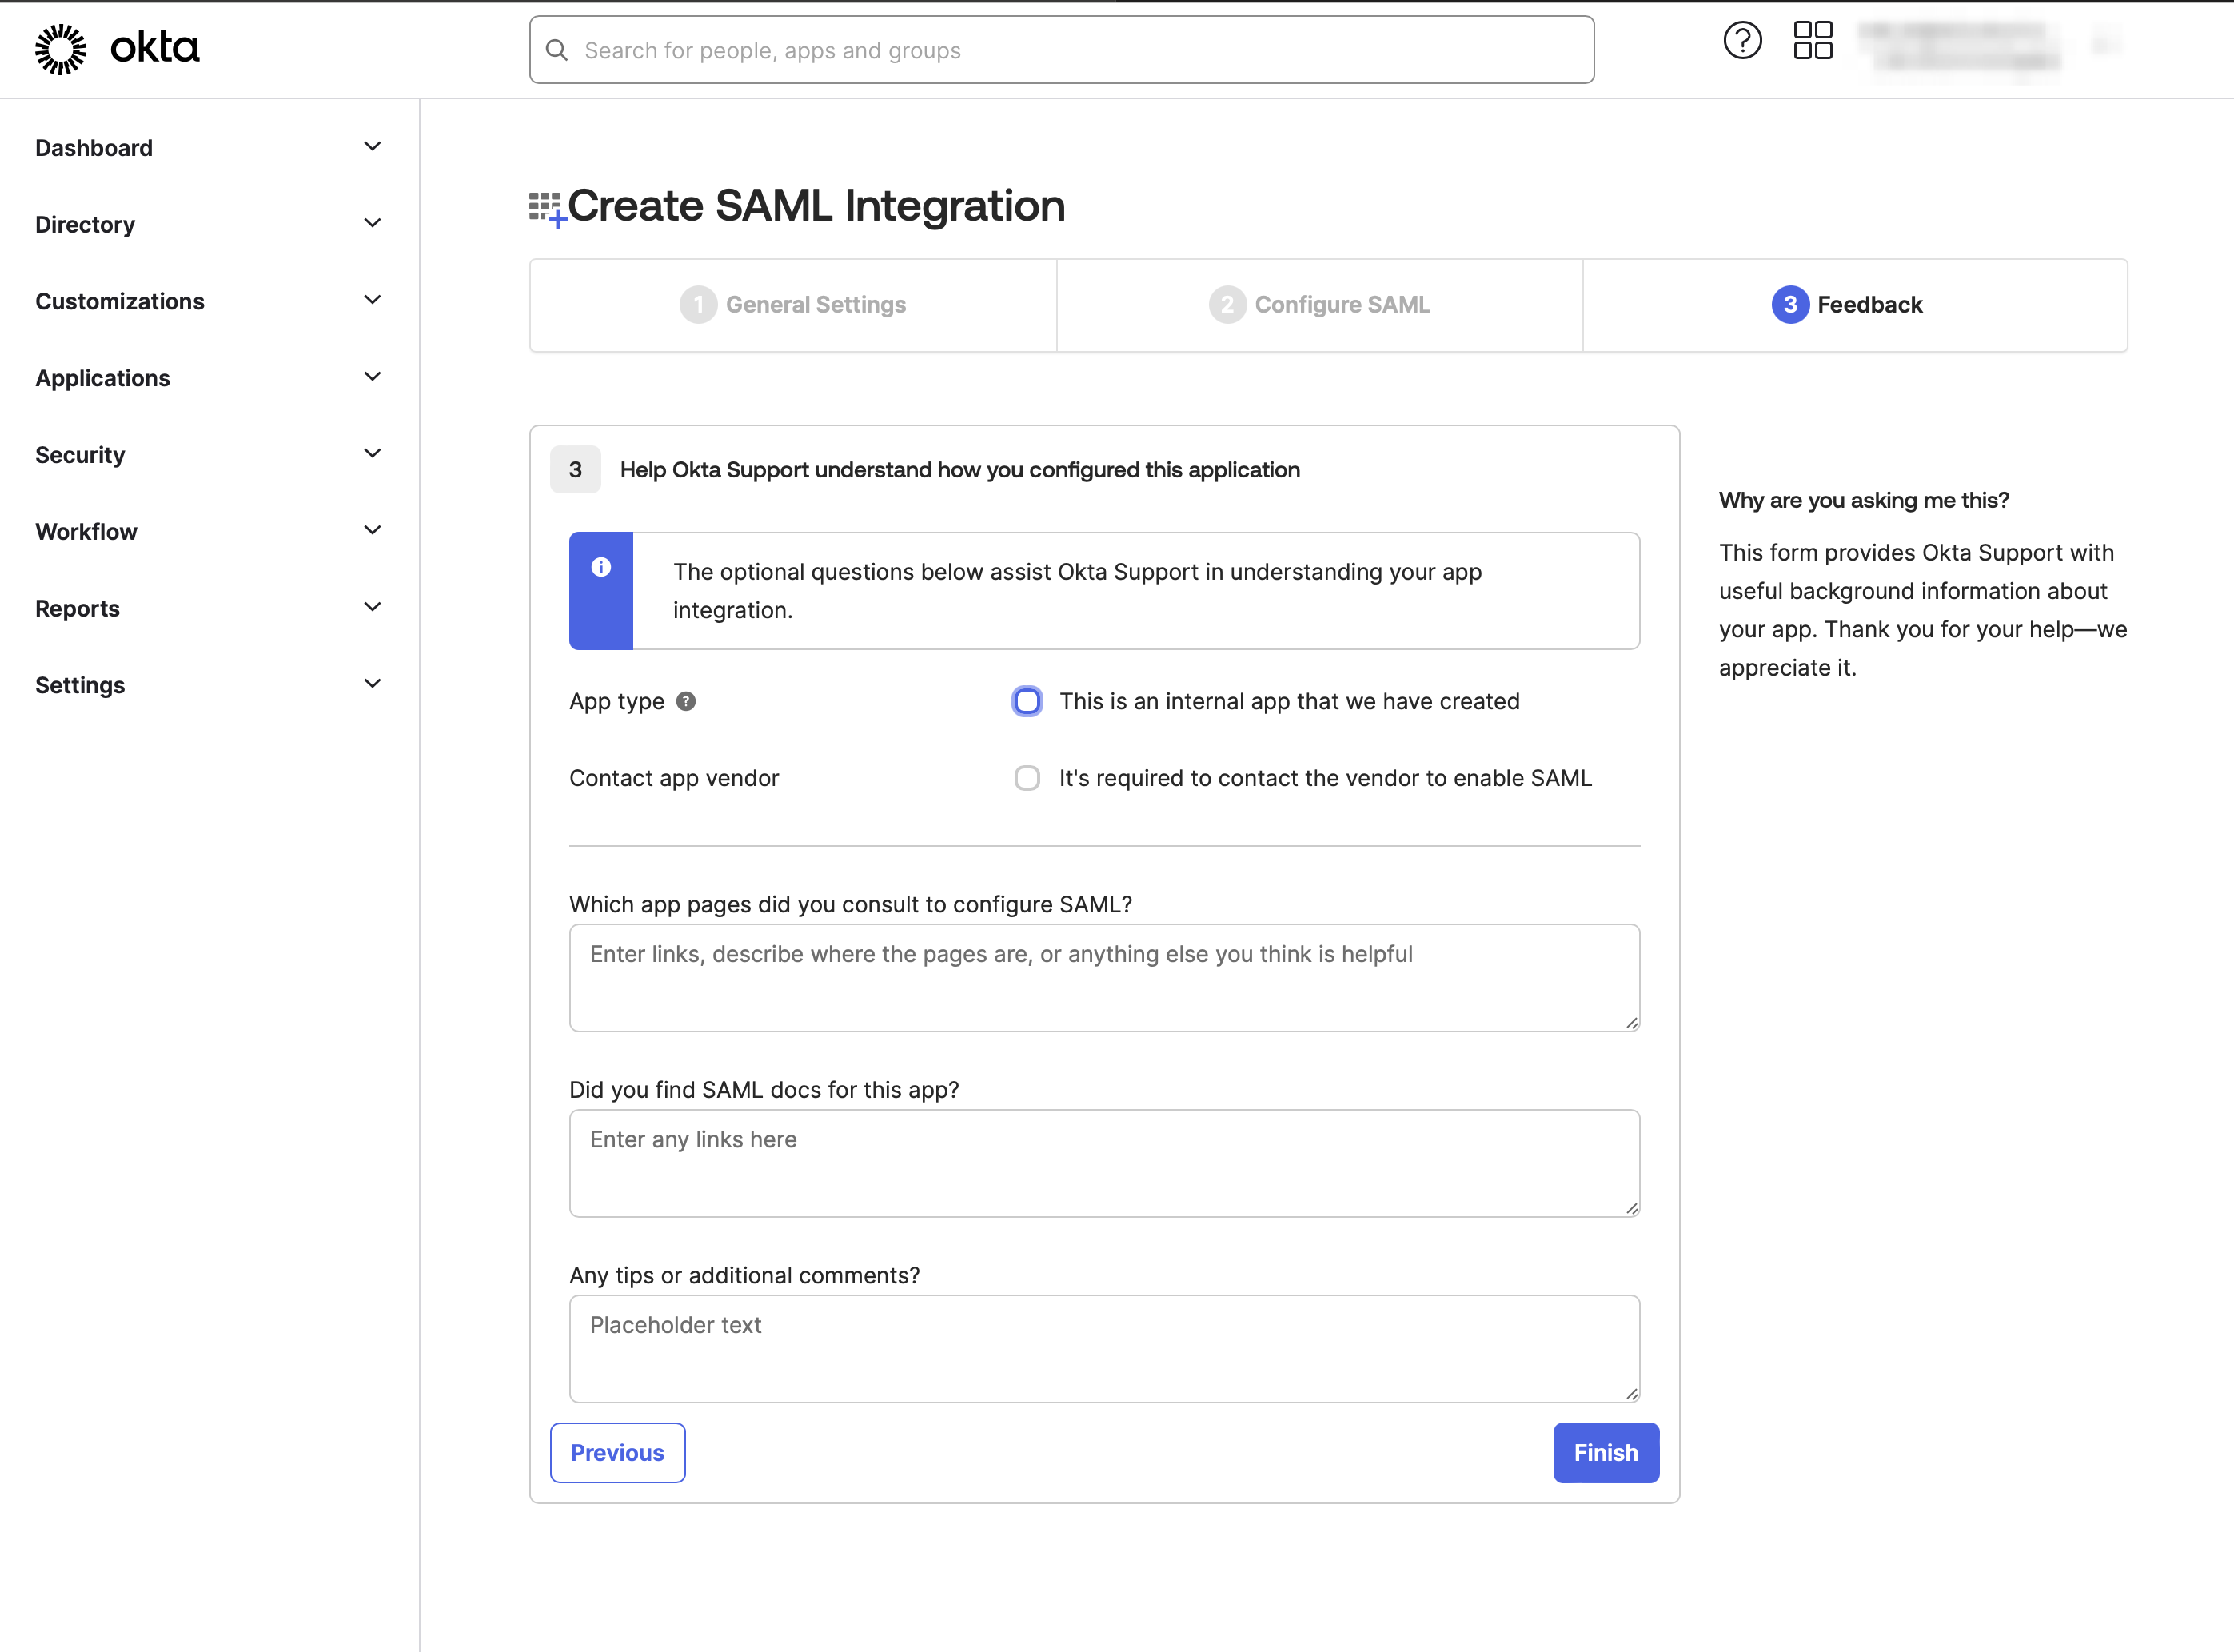Expand the Workflow menu chevron
This screenshot has width=2234, height=1652.
click(x=372, y=530)
